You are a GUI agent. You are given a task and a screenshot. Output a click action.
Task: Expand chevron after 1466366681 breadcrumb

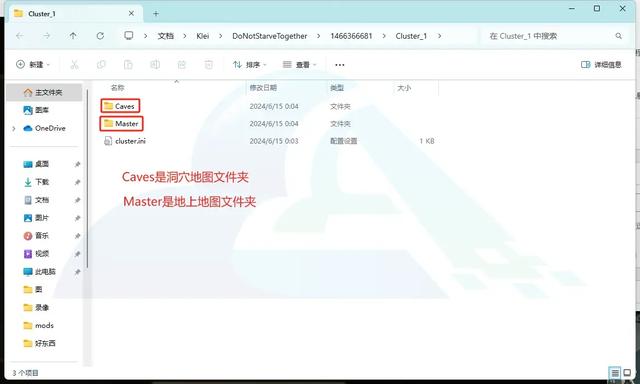tap(384, 36)
